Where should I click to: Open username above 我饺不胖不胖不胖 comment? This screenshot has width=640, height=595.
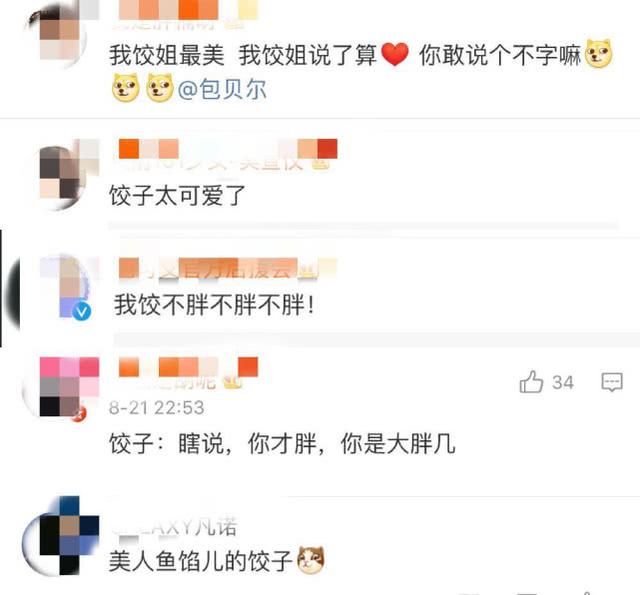point(218,269)
